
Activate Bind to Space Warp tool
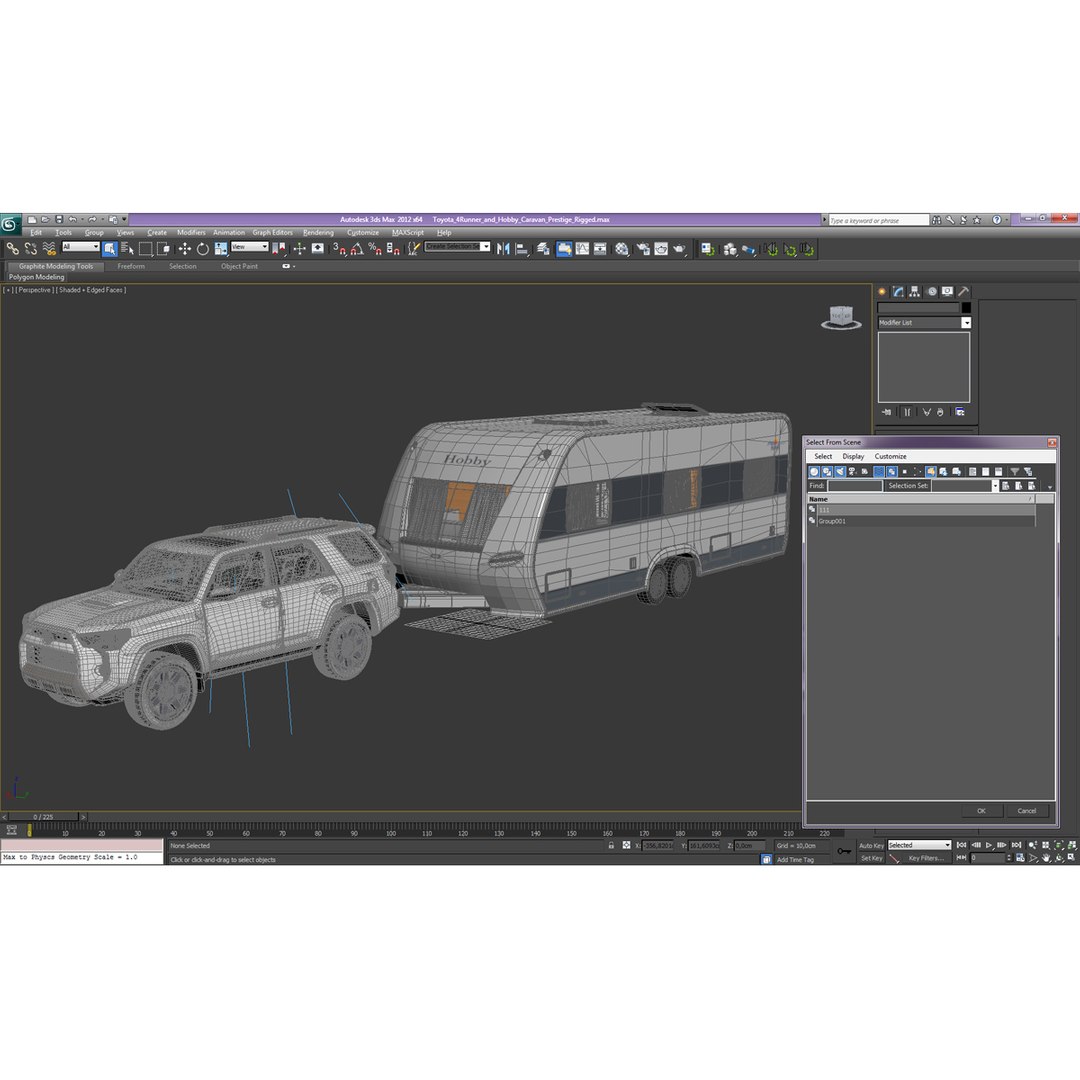[x=49, y=249]
